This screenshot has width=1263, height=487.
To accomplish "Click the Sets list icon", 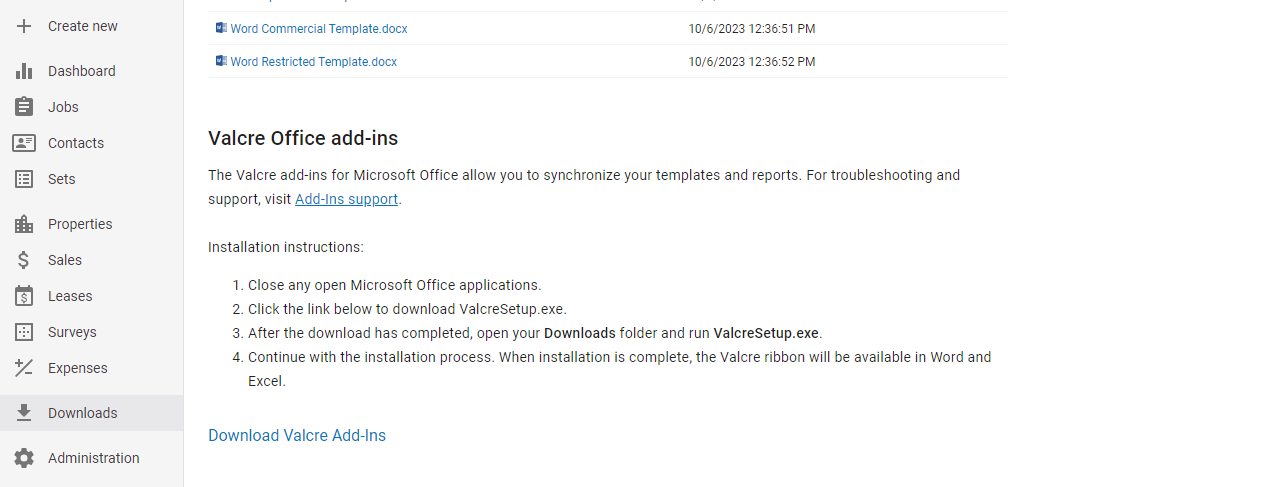I will pyautogui.click(x=24, y=179).
